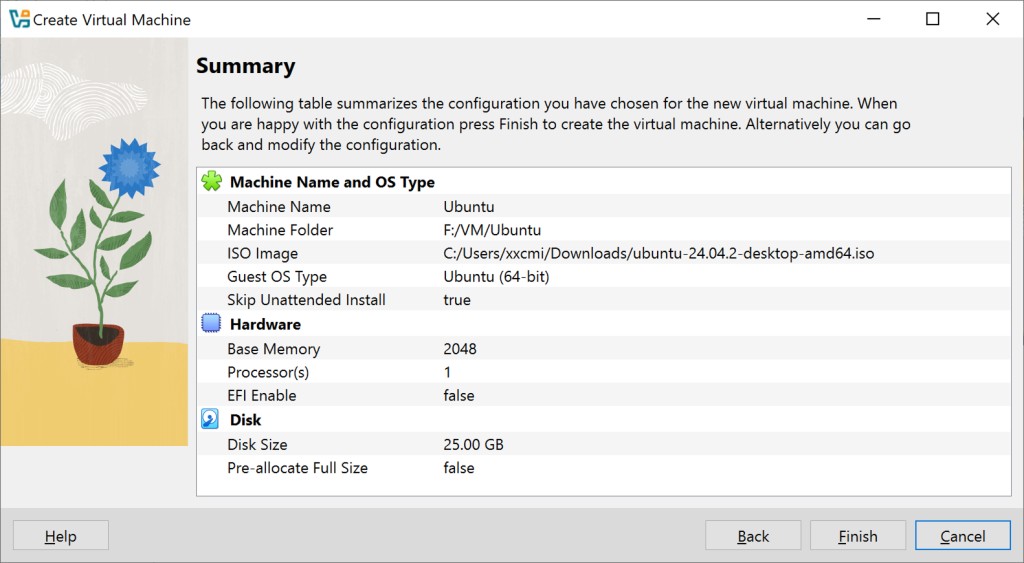Select the Guest OS Type label
The height and width of the screenshot is (563, 1024).
pos(277,277)
